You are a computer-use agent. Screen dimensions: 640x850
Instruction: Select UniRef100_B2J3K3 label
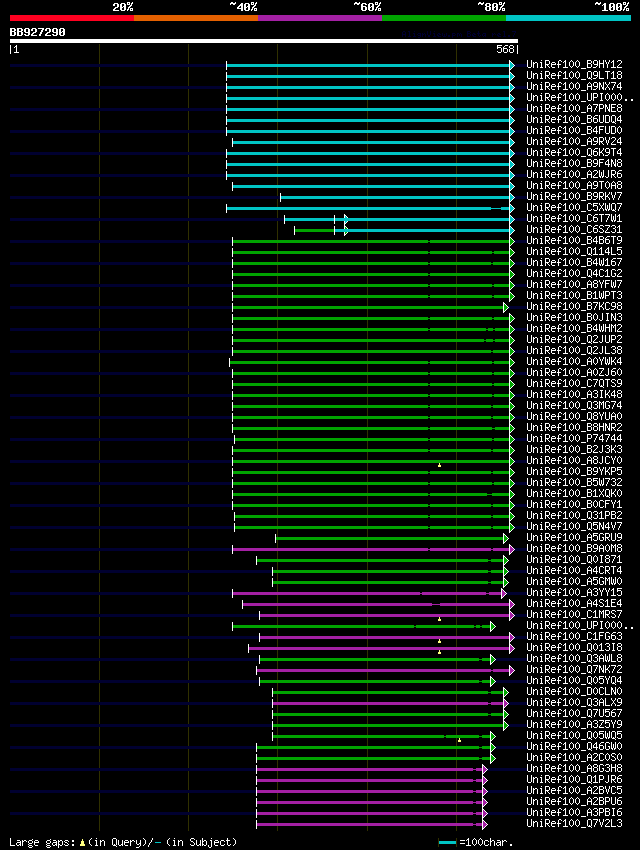pos(574,449)
